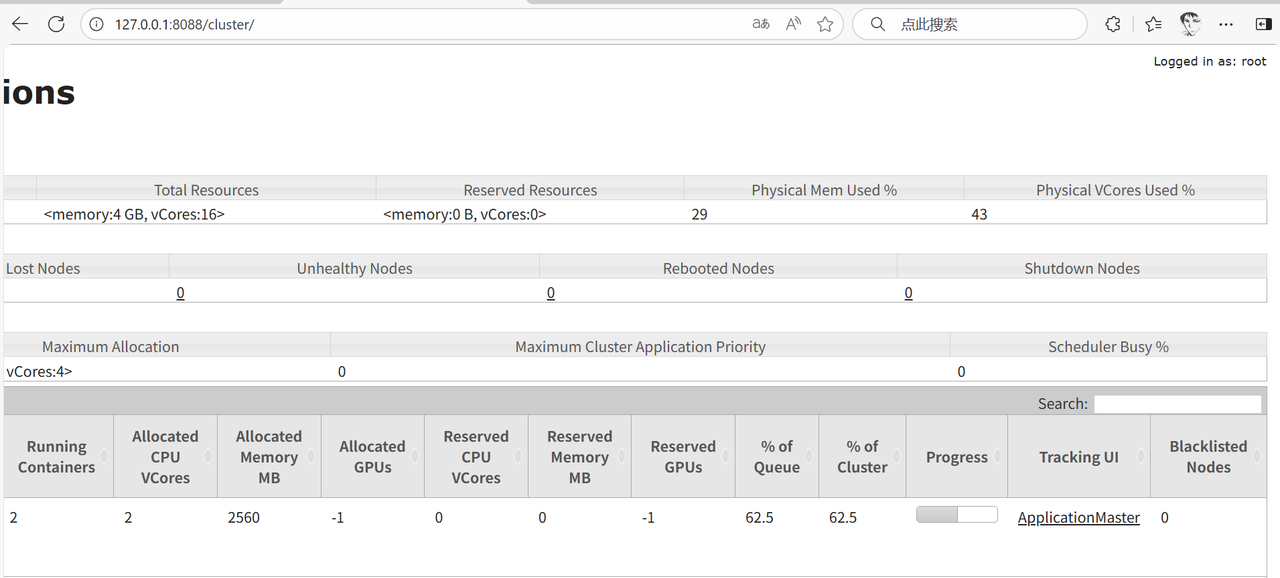Viewport: 1280px width, 578px height.
Task: Toggle the Copilot sidebar icon
Action: [1262, 24]
